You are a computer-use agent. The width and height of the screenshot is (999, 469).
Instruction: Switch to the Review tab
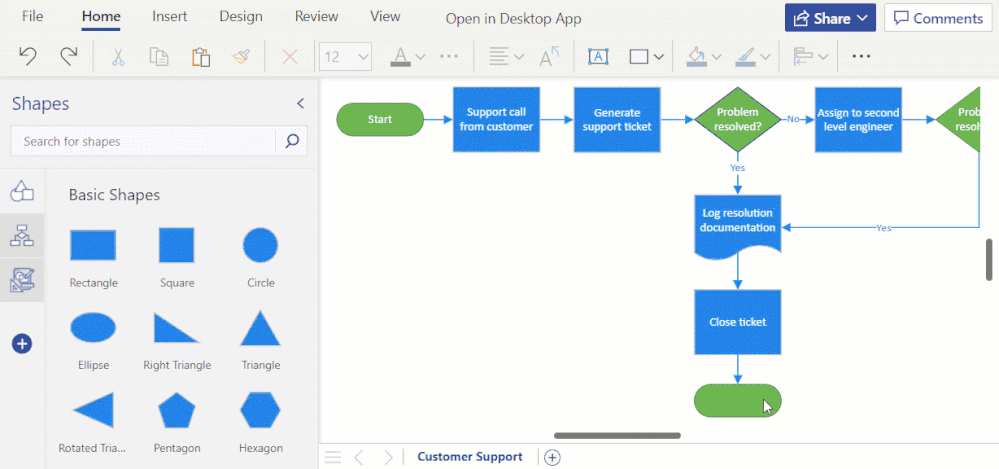pyautogui.click(x=316, y=17)
